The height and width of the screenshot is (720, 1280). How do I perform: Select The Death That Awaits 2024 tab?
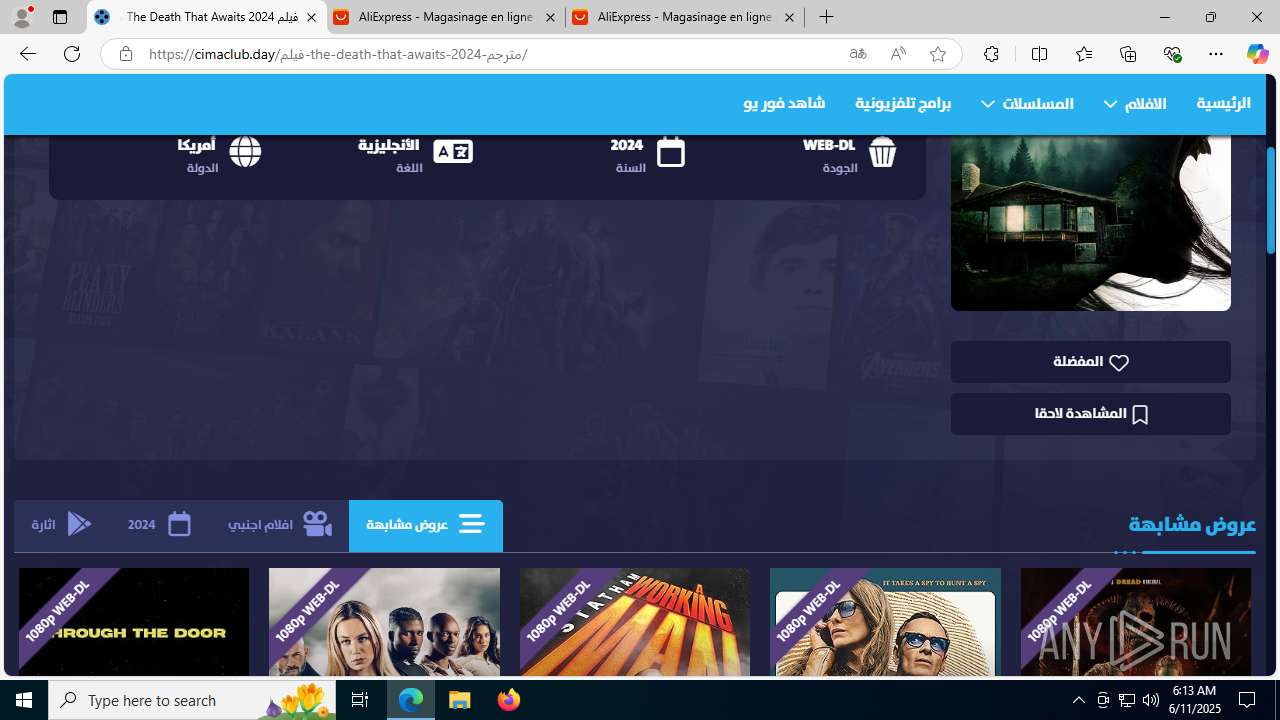[x=207, y=18]
